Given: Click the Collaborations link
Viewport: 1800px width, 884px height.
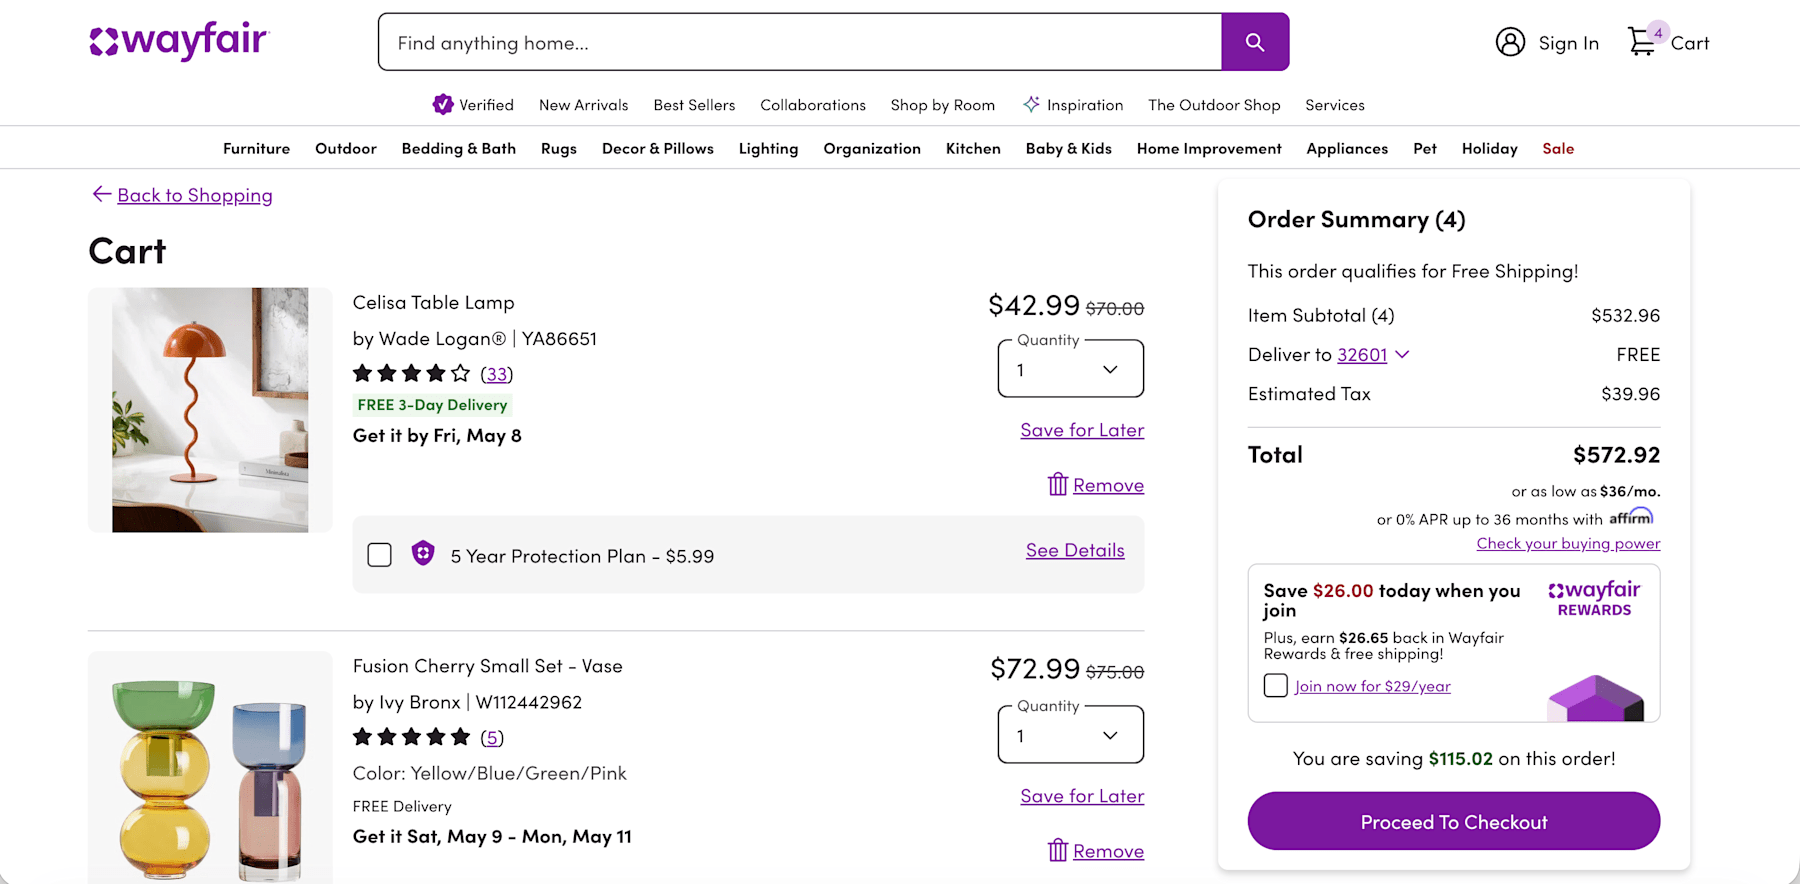Looking at the screenshot, I should 813,104.
